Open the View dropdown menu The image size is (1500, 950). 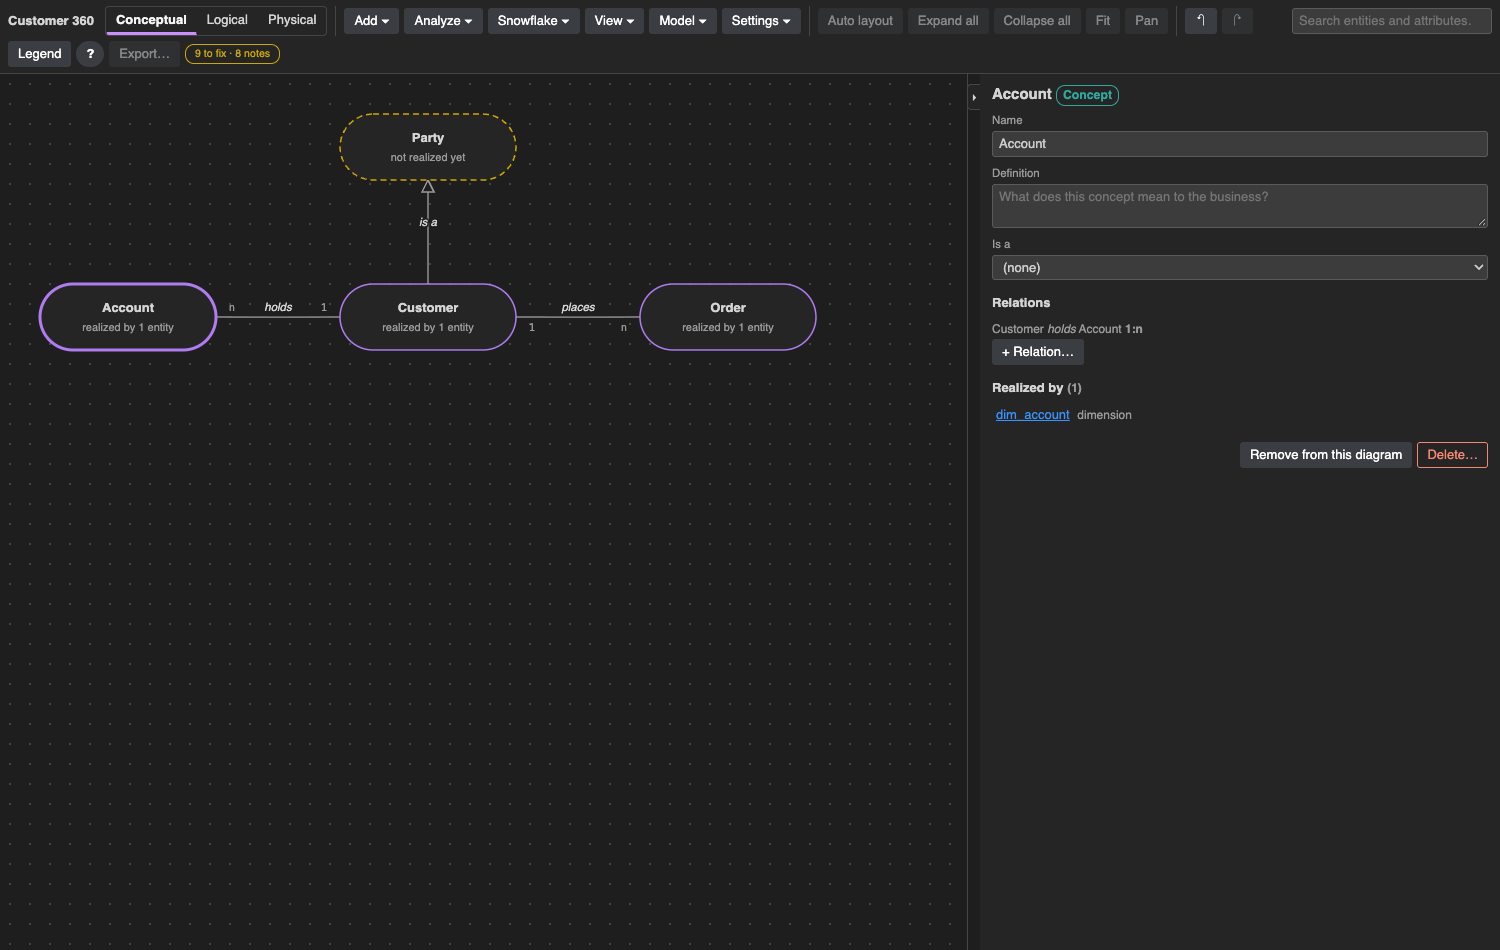[x=614, y=21]
